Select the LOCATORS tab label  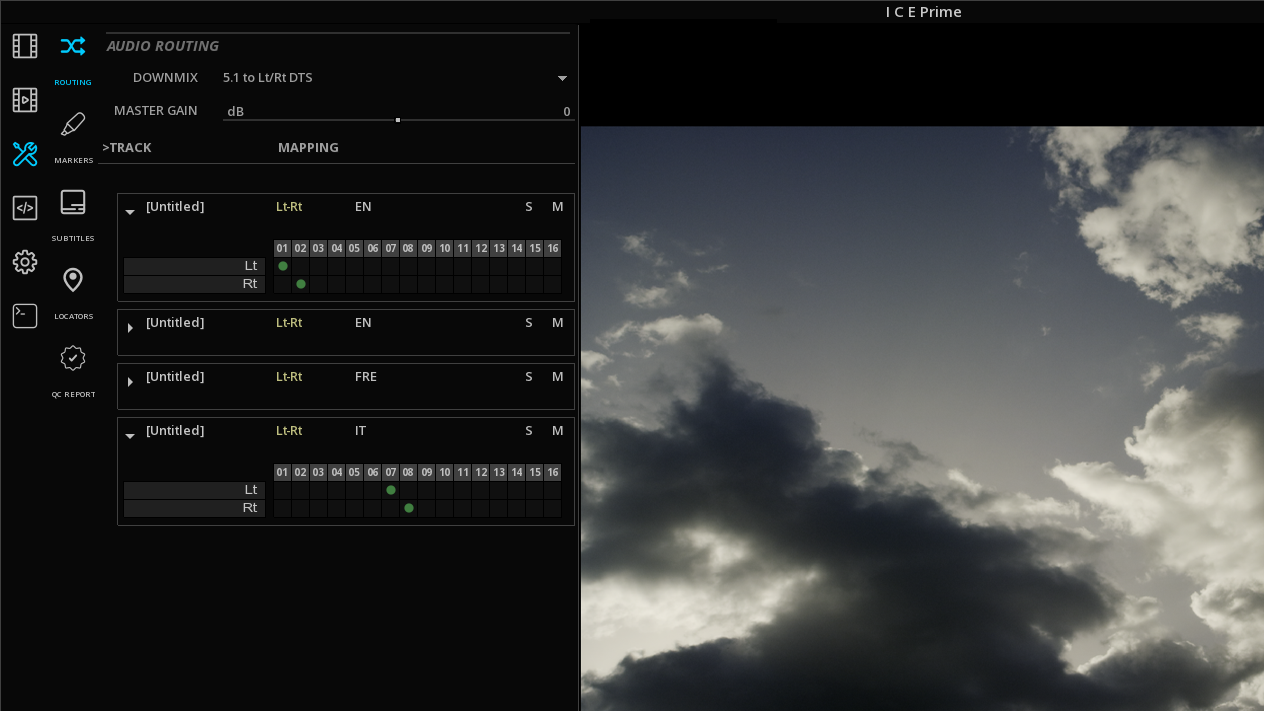pos(74,317)
